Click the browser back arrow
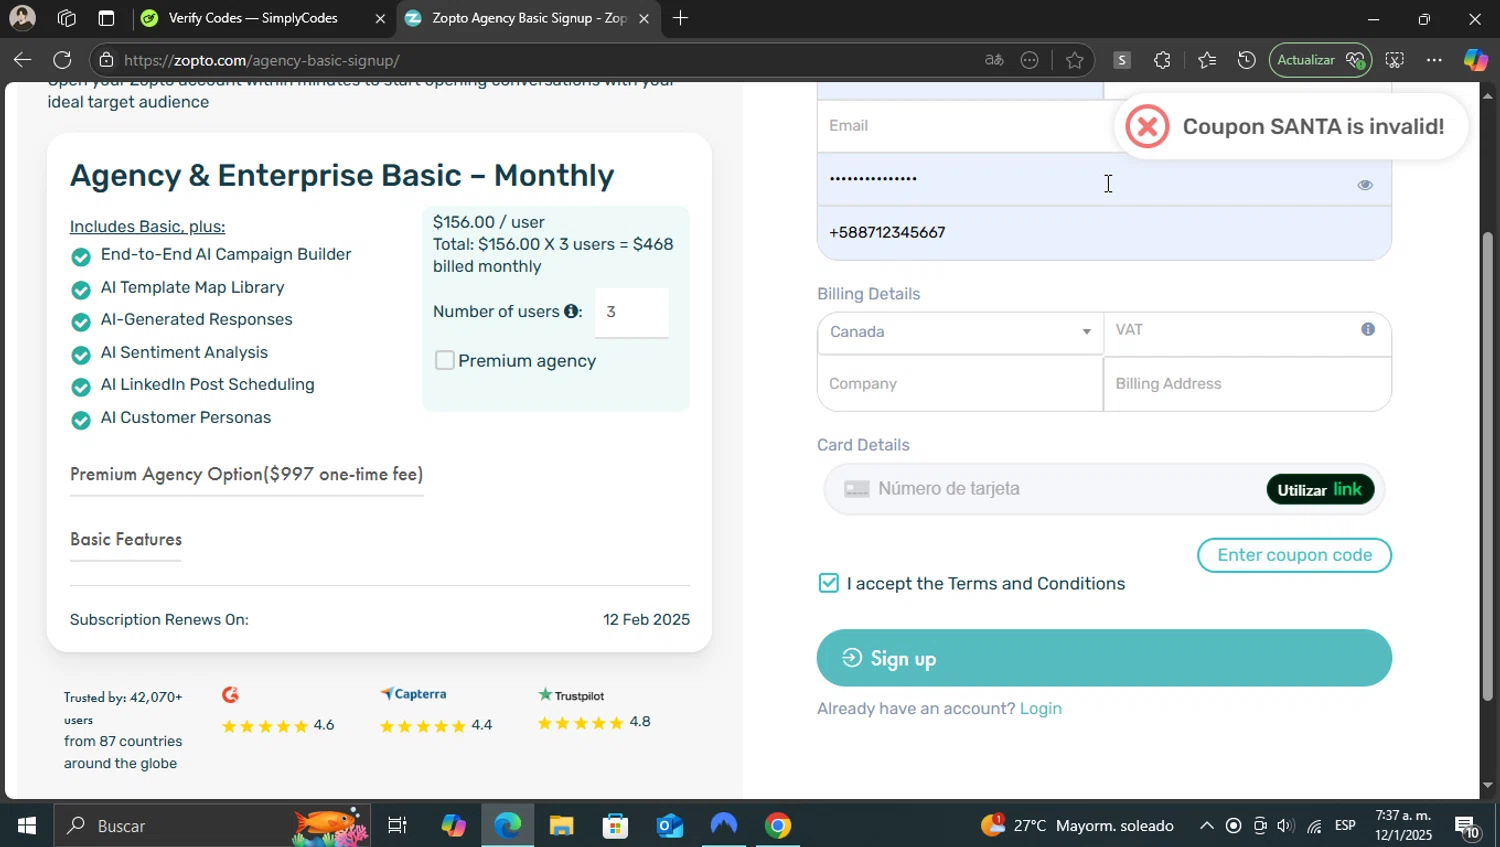Image resolution: width=1500 pixels, height=847 pixels. (22, 60)
